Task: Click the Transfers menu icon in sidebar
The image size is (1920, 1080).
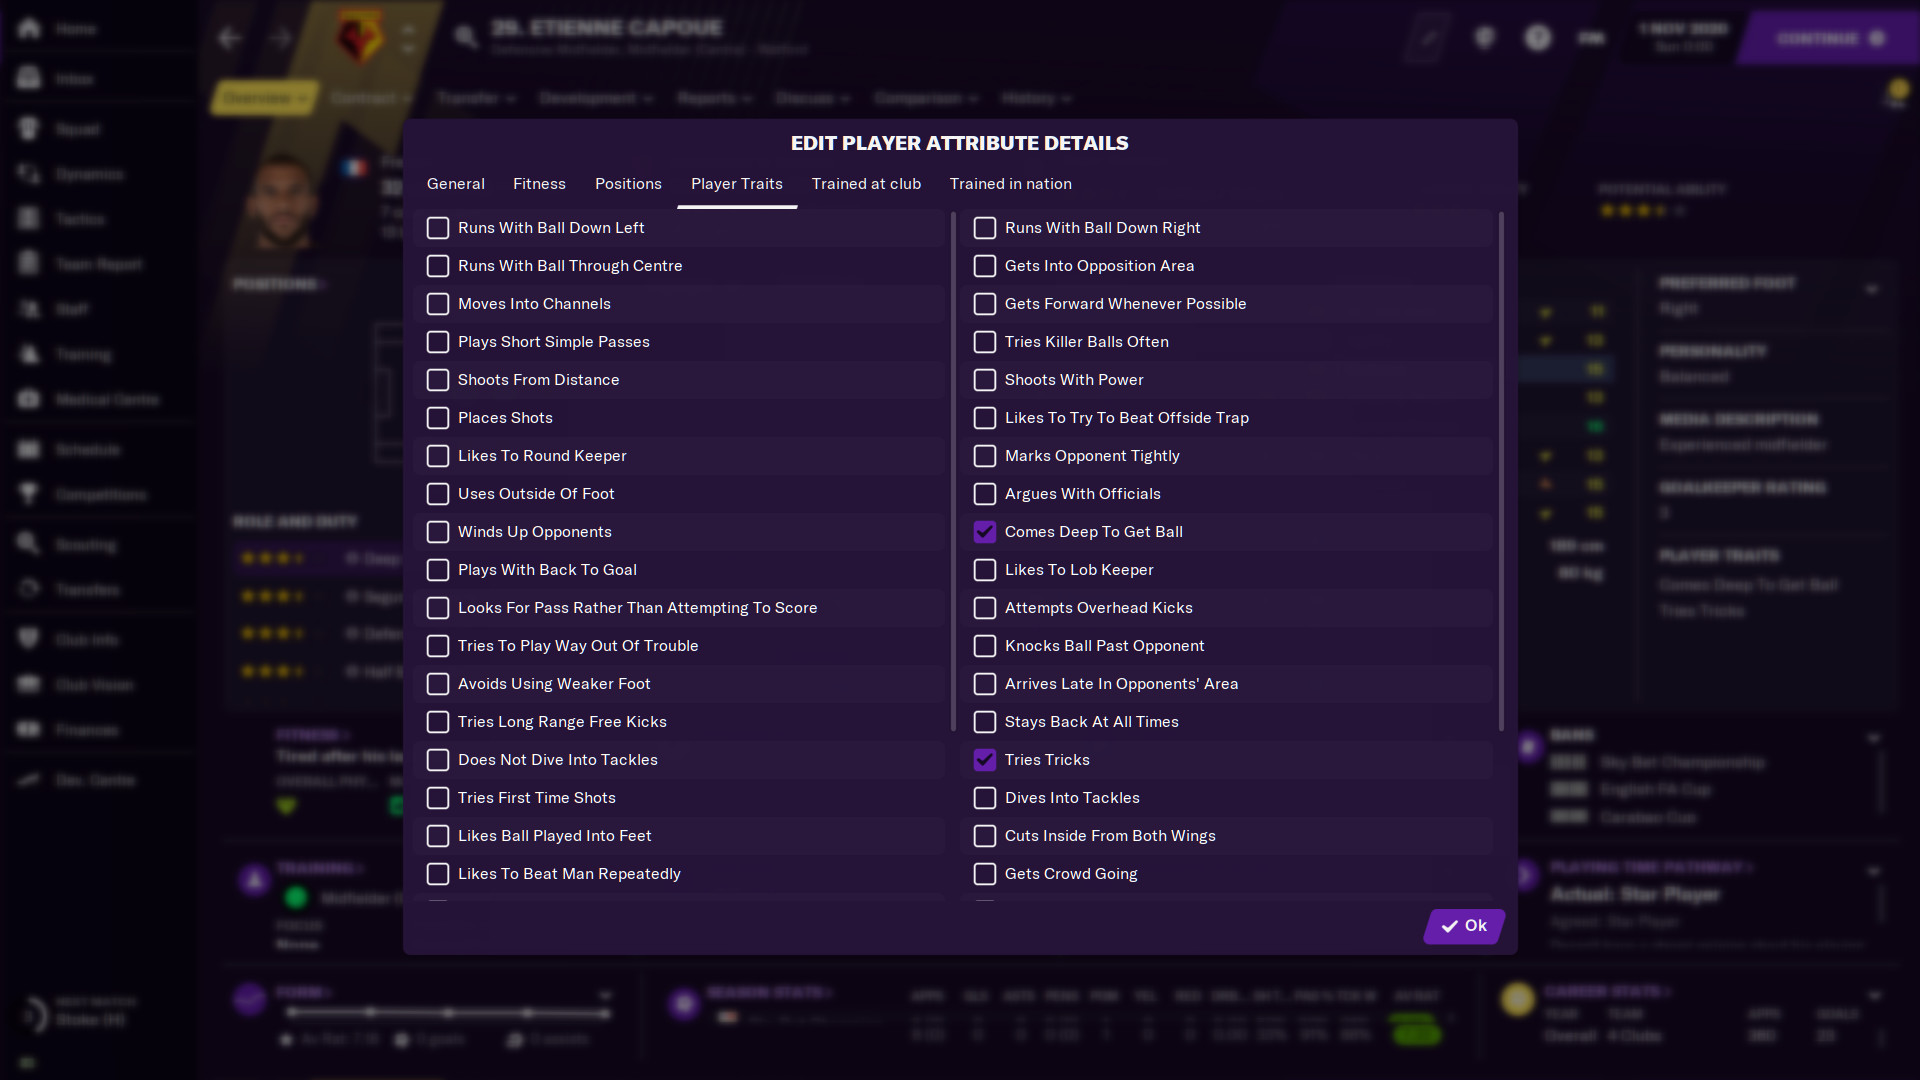Action: (x=30, y=589)
